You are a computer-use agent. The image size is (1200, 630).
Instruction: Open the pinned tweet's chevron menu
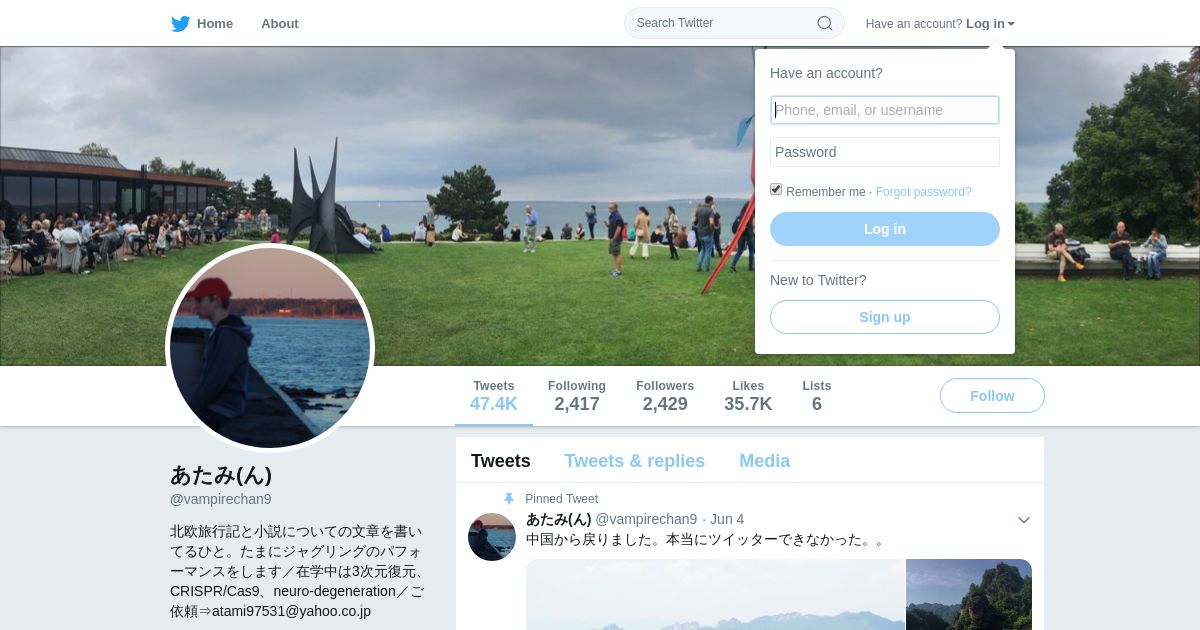point(1024,520)
